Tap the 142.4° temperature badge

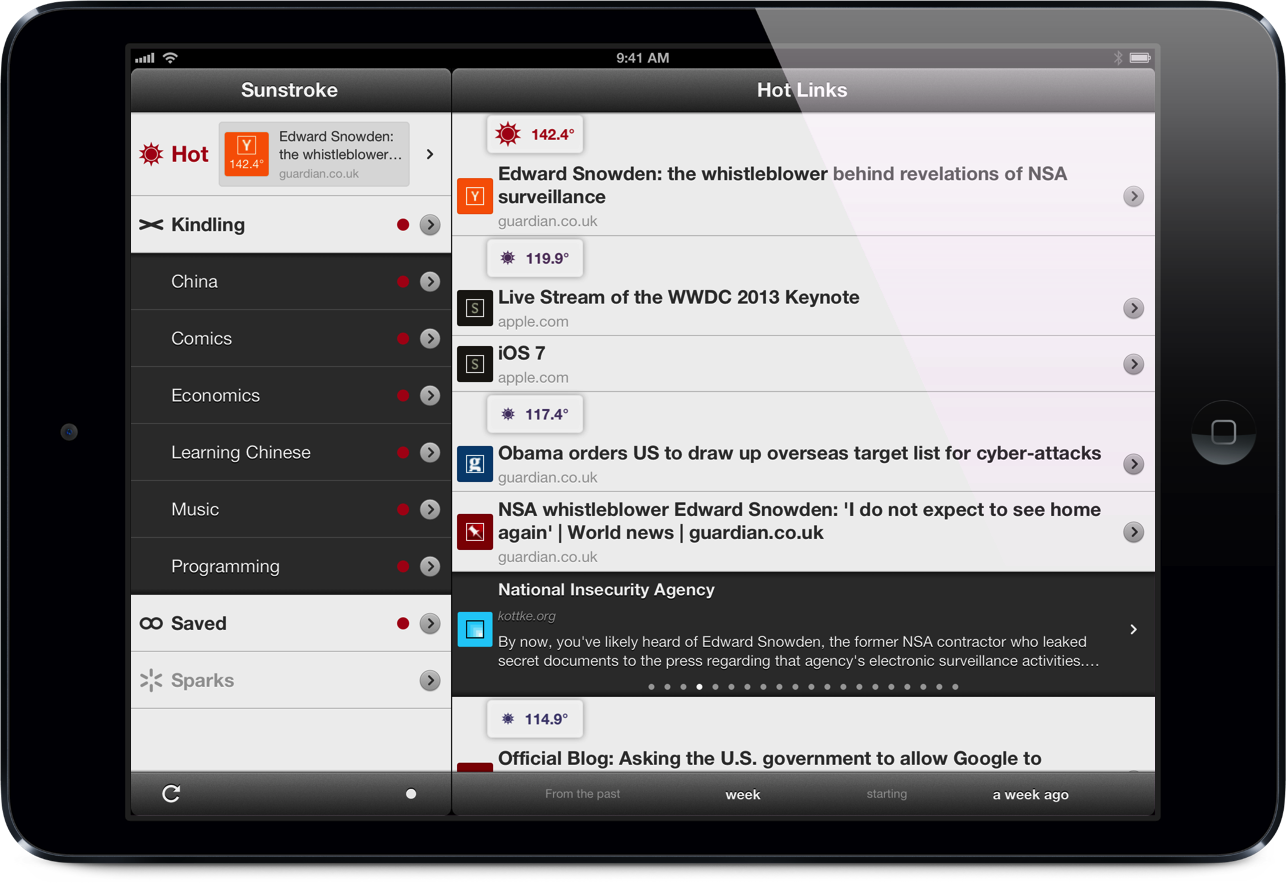pos(535,134)
